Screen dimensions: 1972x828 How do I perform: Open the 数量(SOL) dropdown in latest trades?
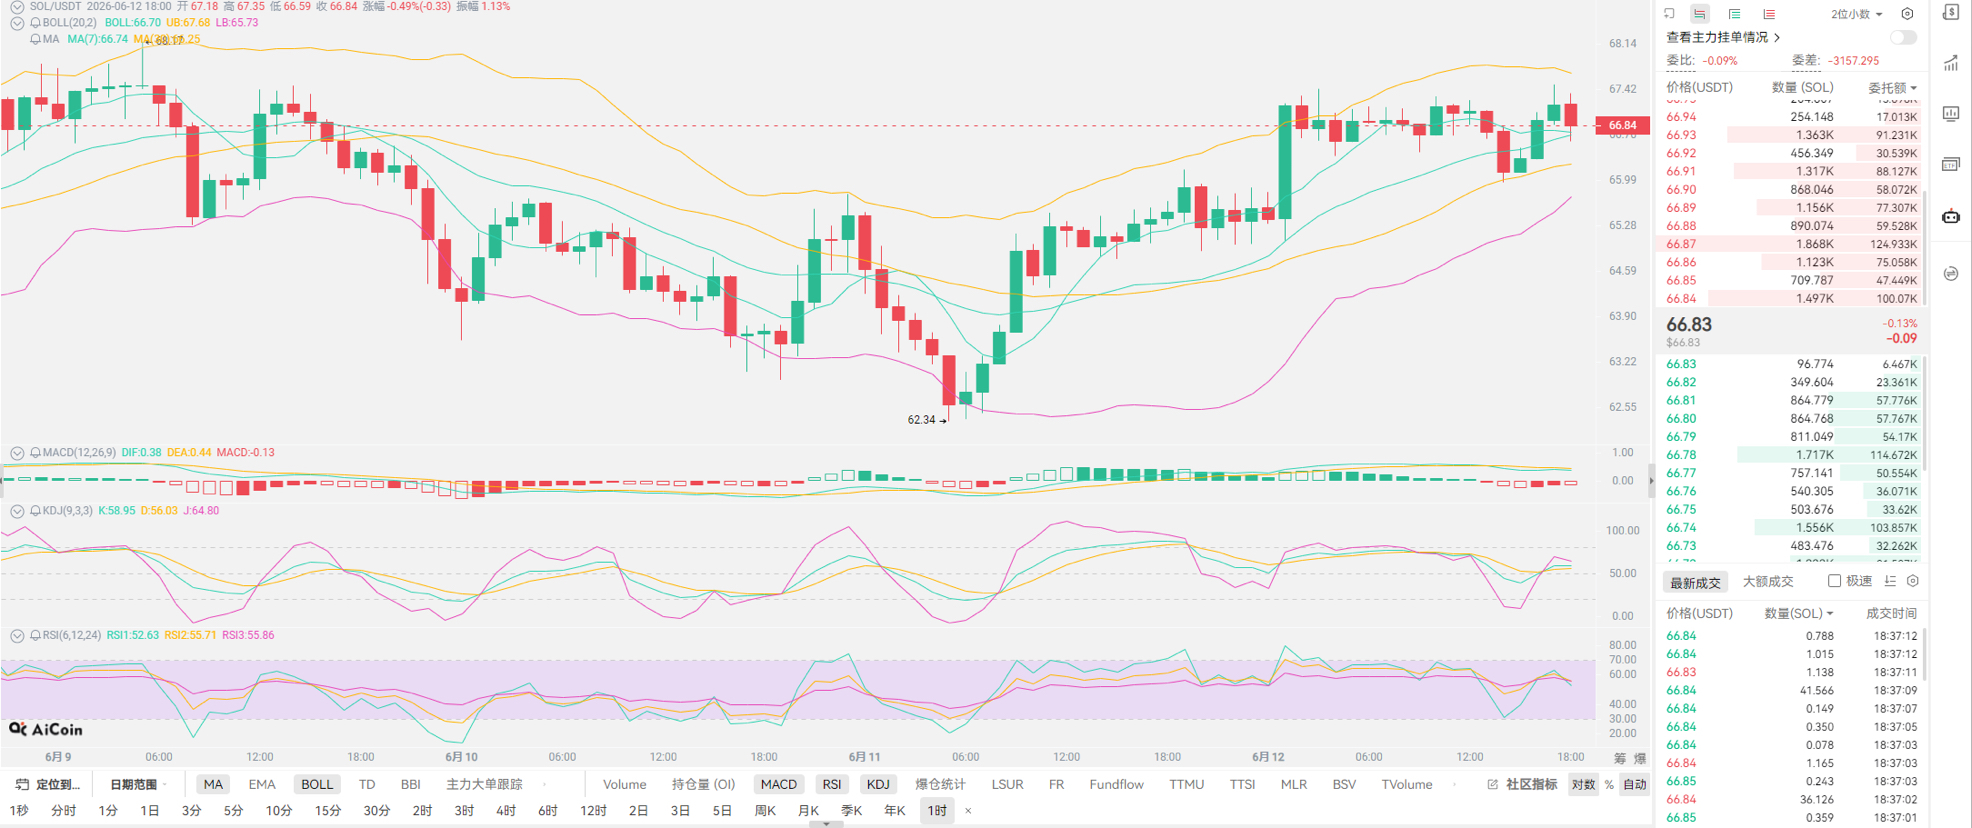[x=1799, y=613]
